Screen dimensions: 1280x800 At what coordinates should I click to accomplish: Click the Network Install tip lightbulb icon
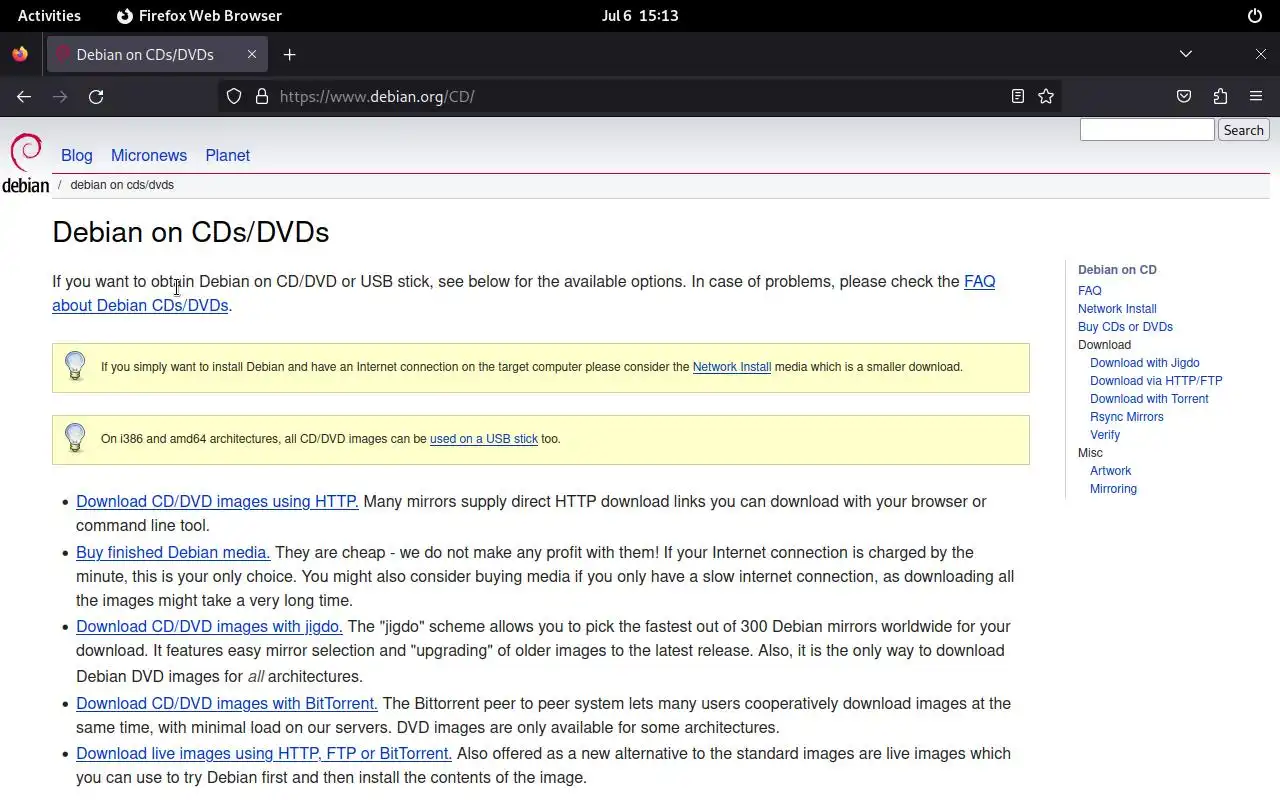click(75, 366)
